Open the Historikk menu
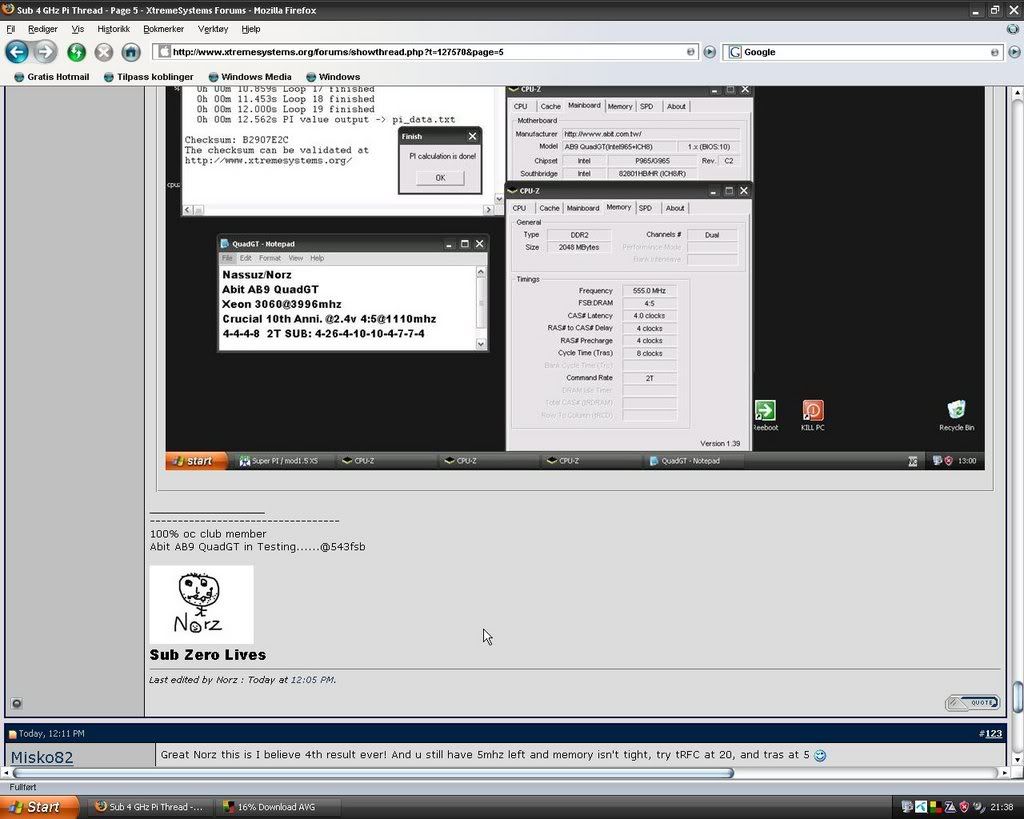This screenshot has width=1024, height=819. click(114, 29)
